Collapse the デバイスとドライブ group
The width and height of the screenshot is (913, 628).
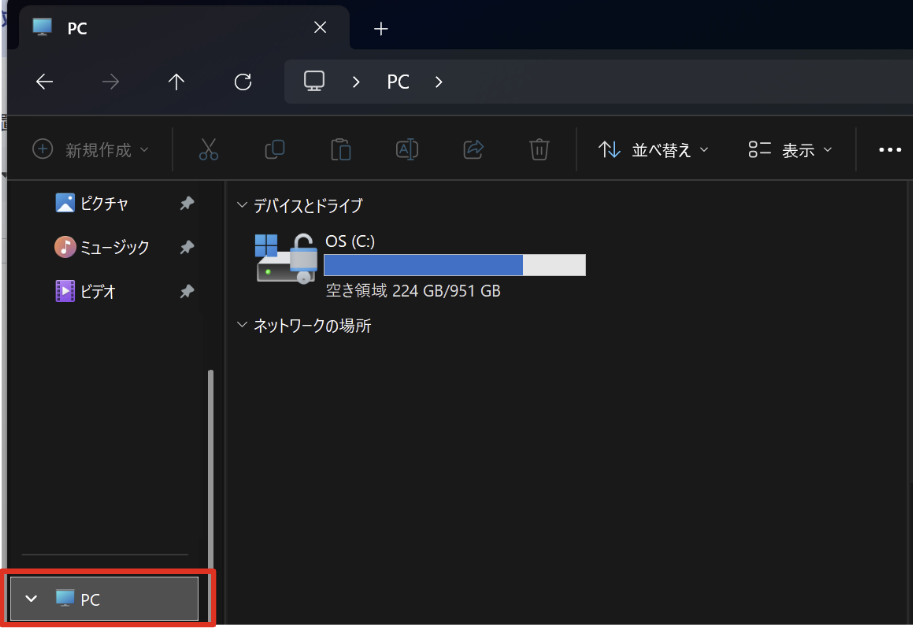(242, 205)
